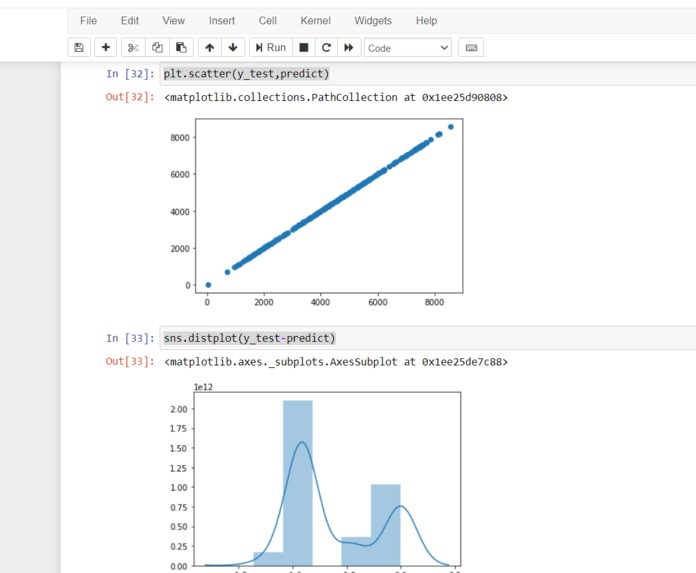The width and height of the screenshot is (696, 573).
Task: Paste cells below icon
Action: pyautogui.click(x=181, y=47)
